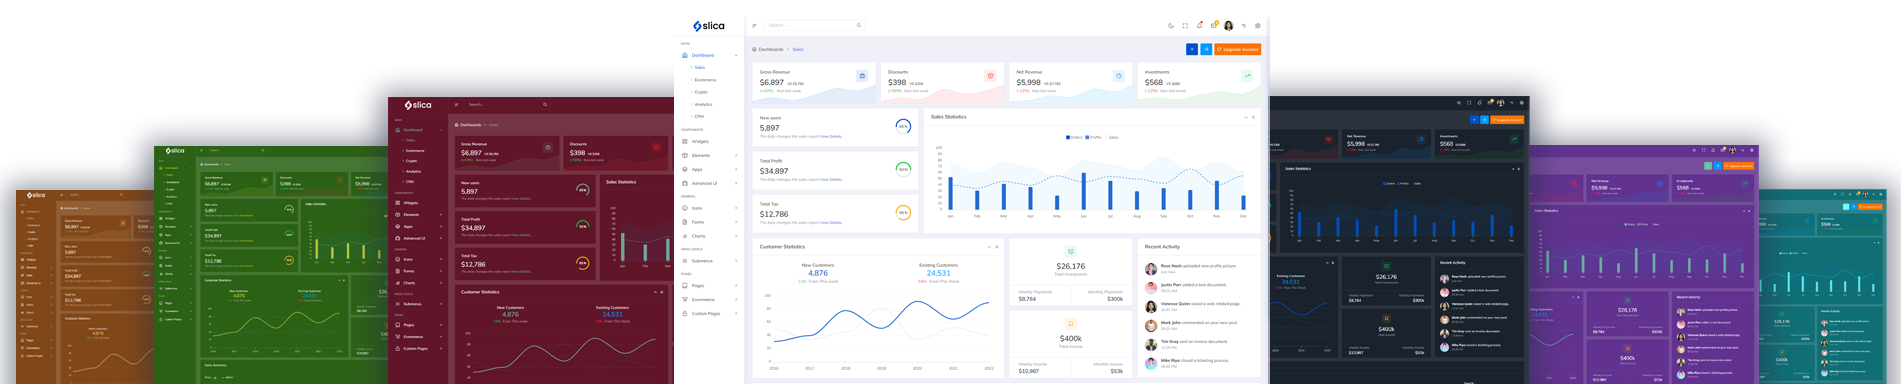Expand Icons menu in white sidebar
This screenshot has height=384, width=1901.
click(x=710, y=208)
